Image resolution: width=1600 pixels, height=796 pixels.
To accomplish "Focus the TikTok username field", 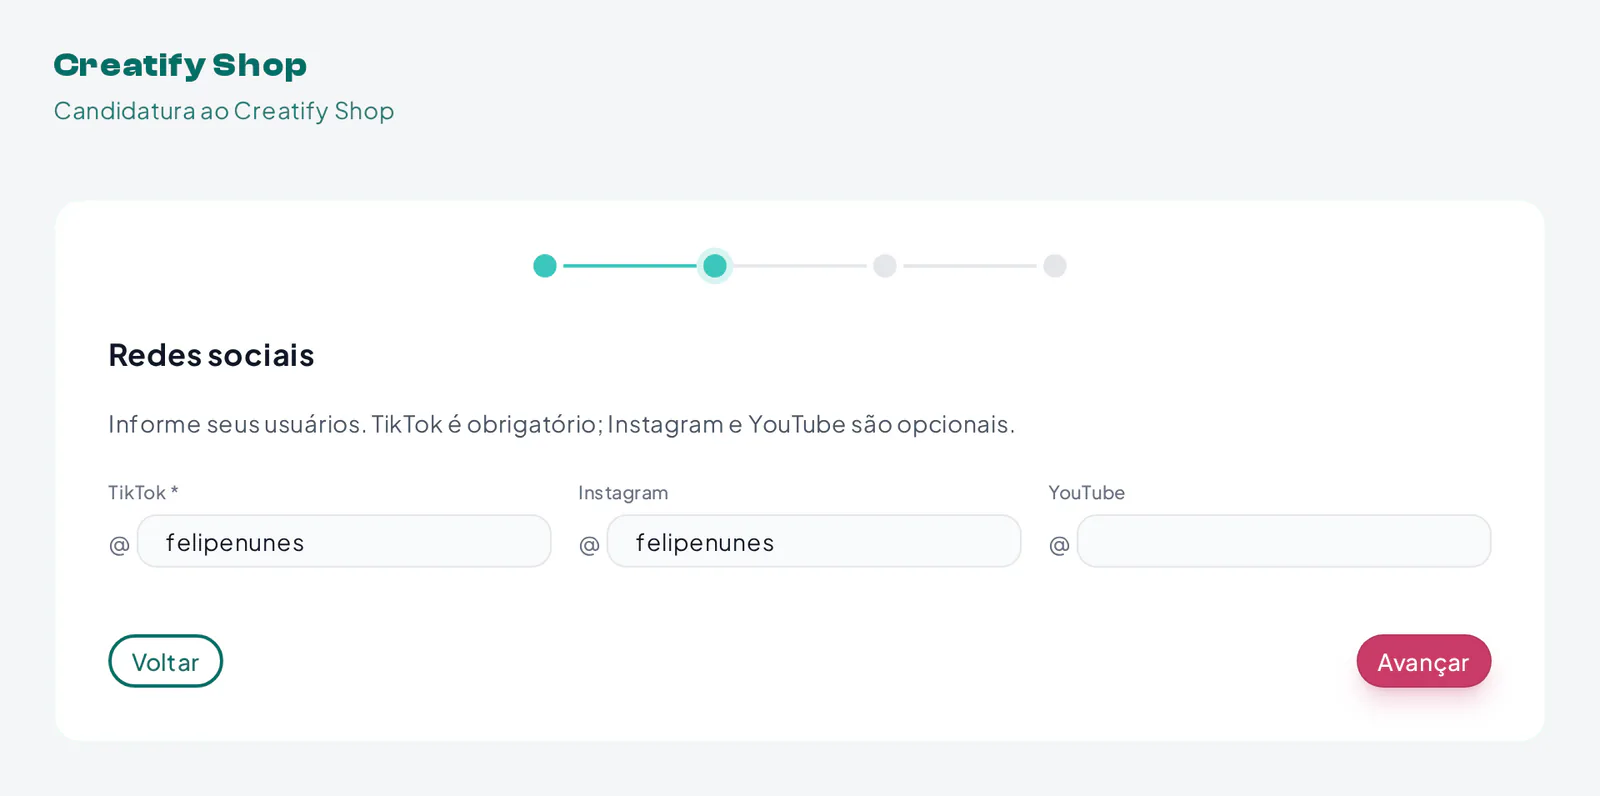I will [x=344, y=541].
